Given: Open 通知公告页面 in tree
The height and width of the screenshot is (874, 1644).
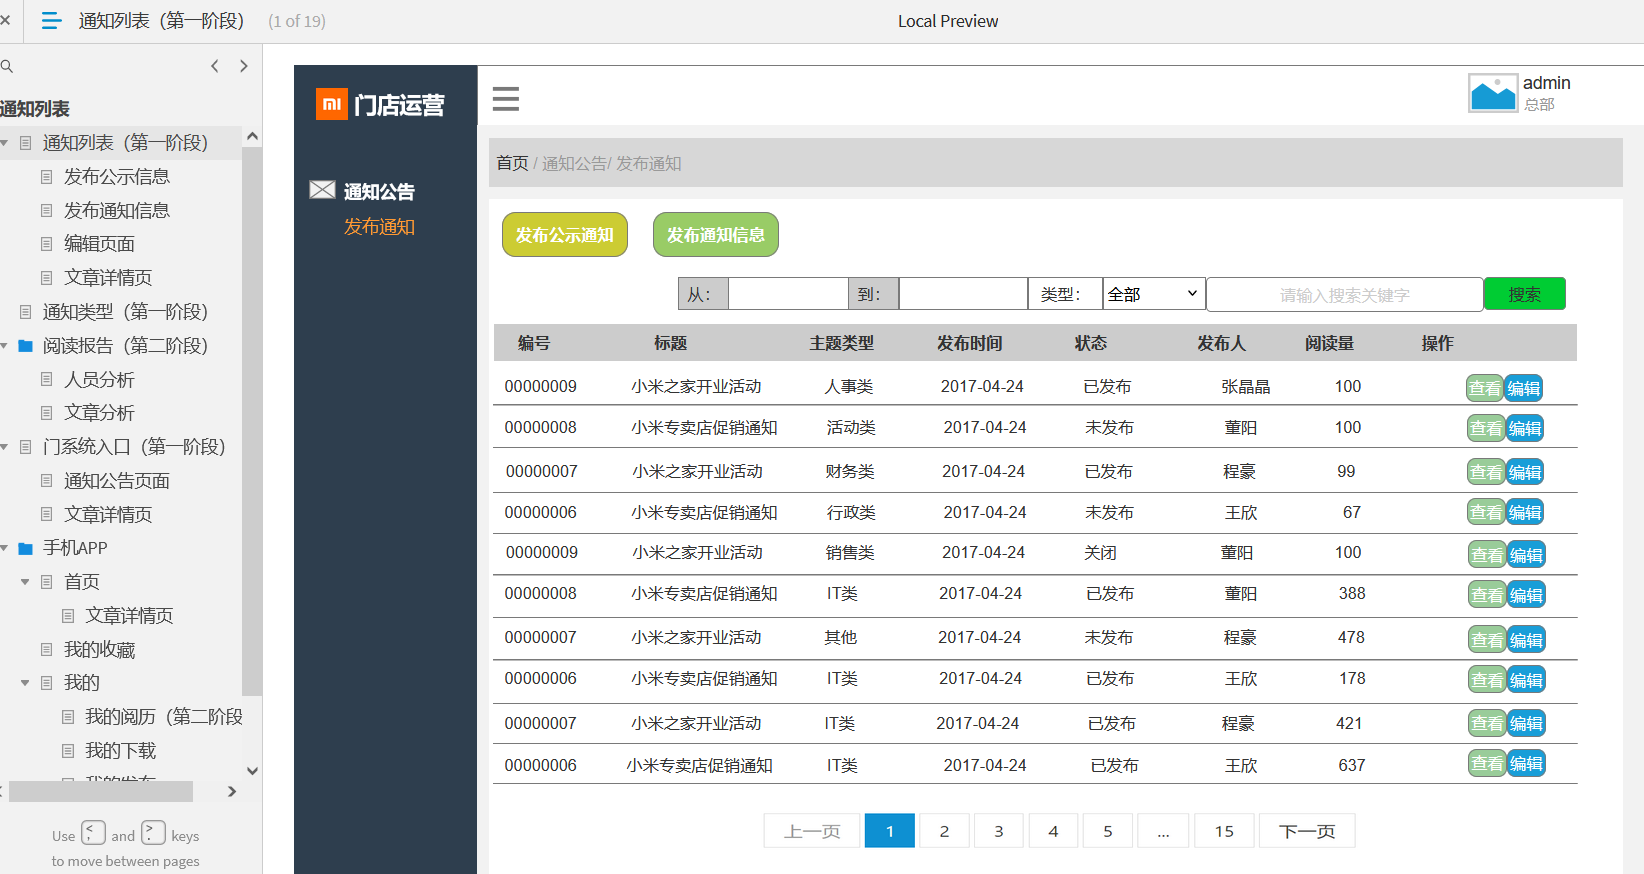Looking at the screenshot, I should (117, 481).
